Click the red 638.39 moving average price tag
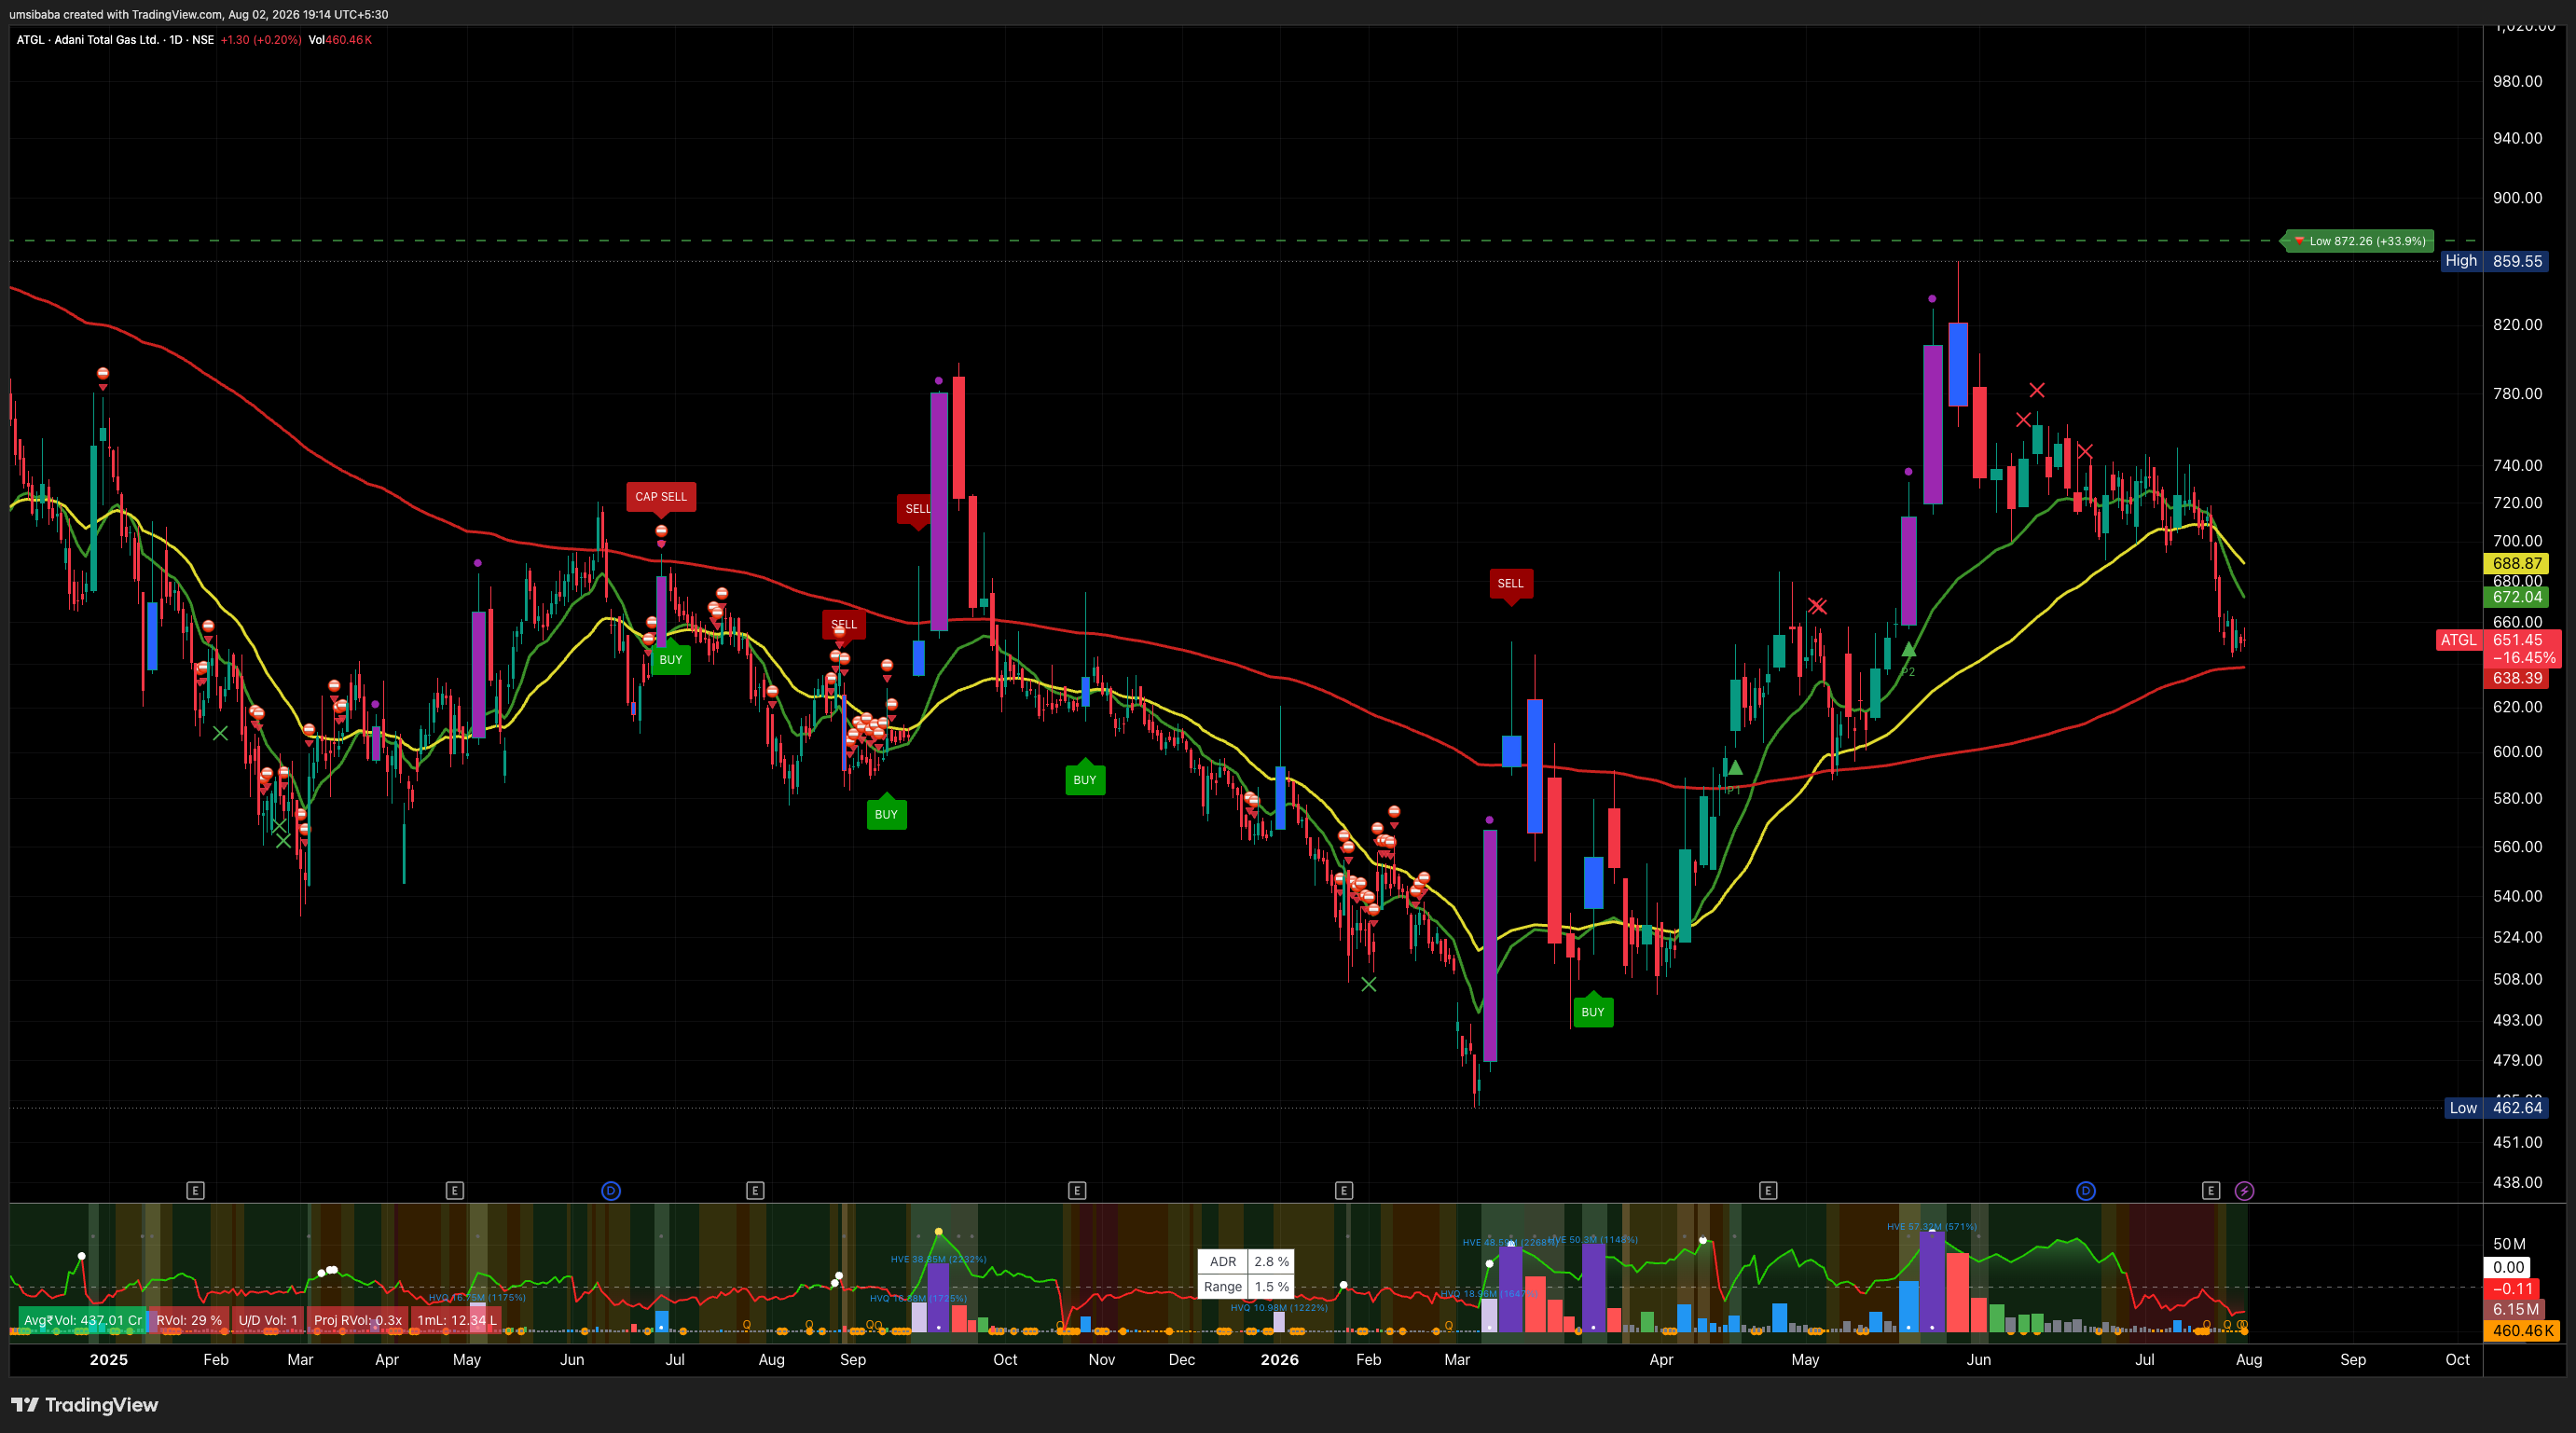Screen dimensions: 2576x1433 (x=2517, y=678)
